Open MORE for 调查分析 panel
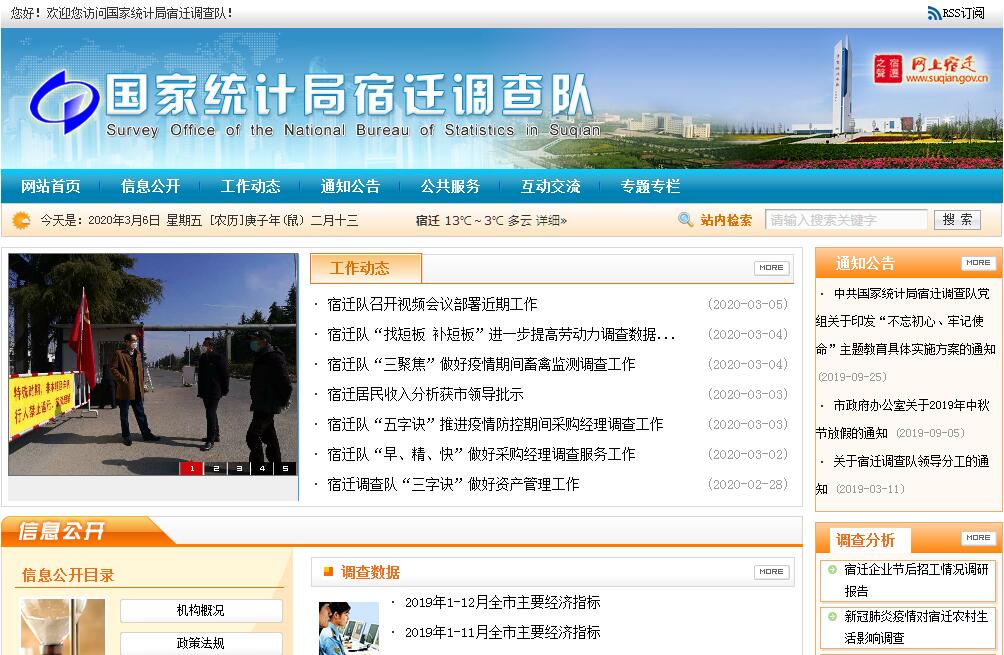 [x=978, y=538]
